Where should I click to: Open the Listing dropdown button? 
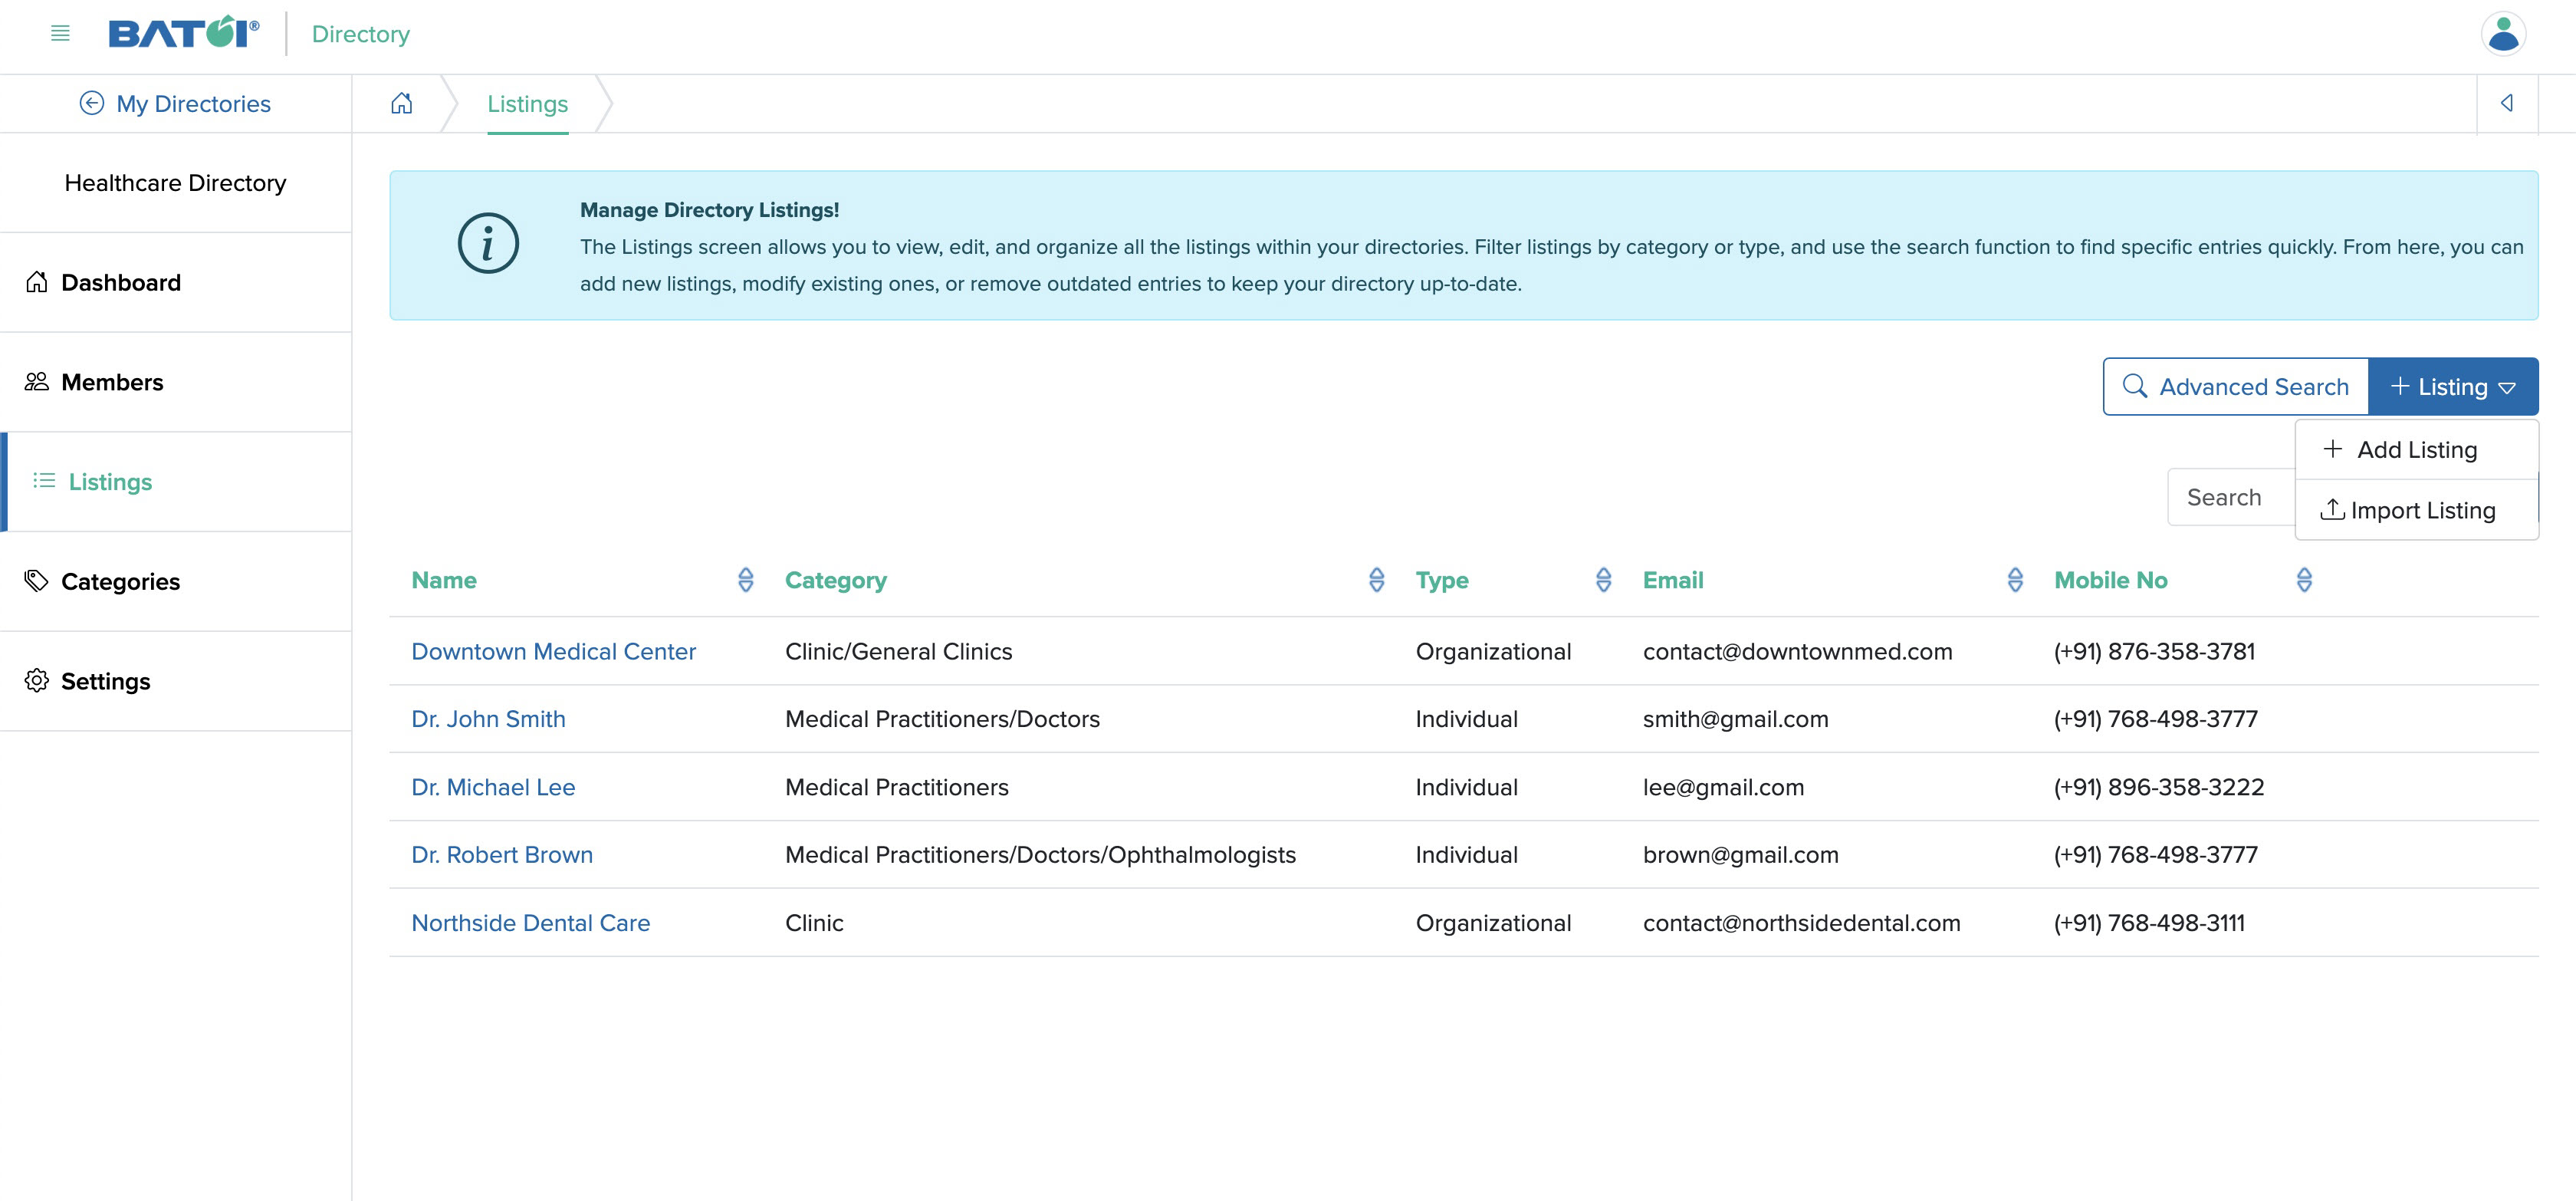tap(2453, 386)
